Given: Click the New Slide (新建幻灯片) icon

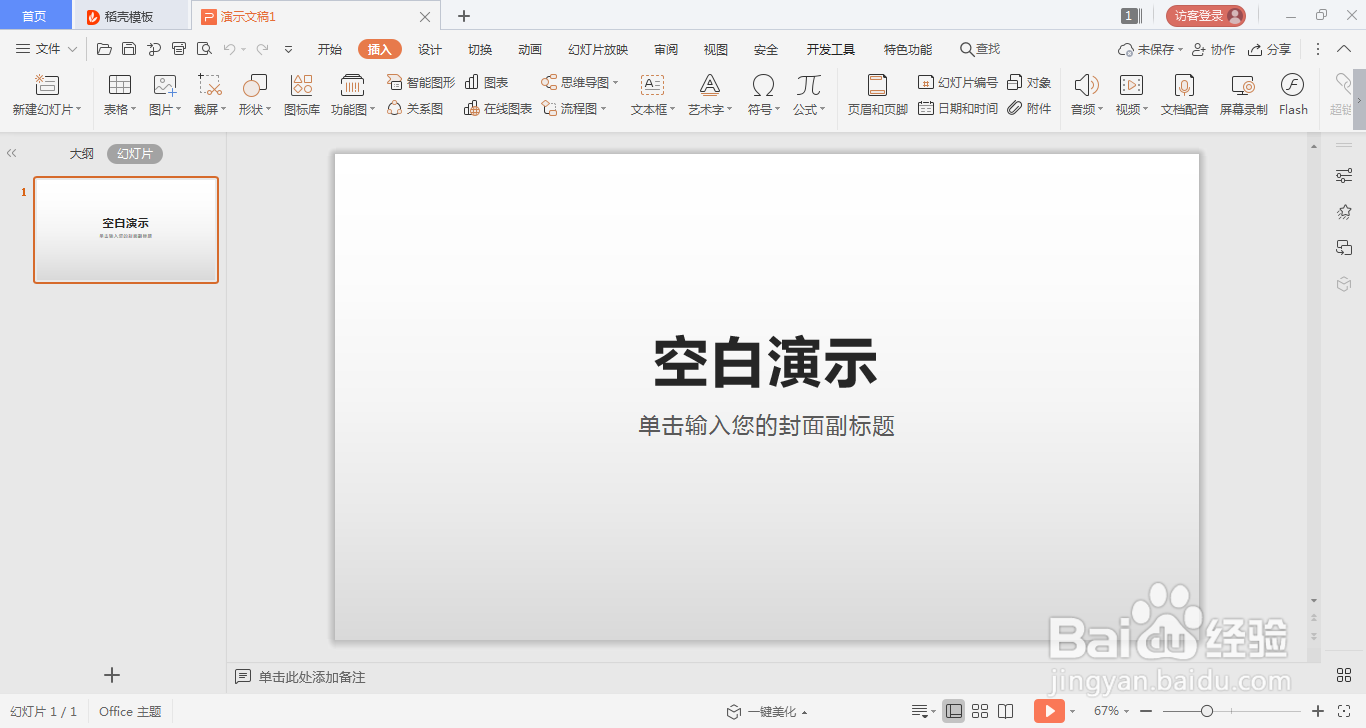Looking at the screenshot, I should (x=47, y=85).
